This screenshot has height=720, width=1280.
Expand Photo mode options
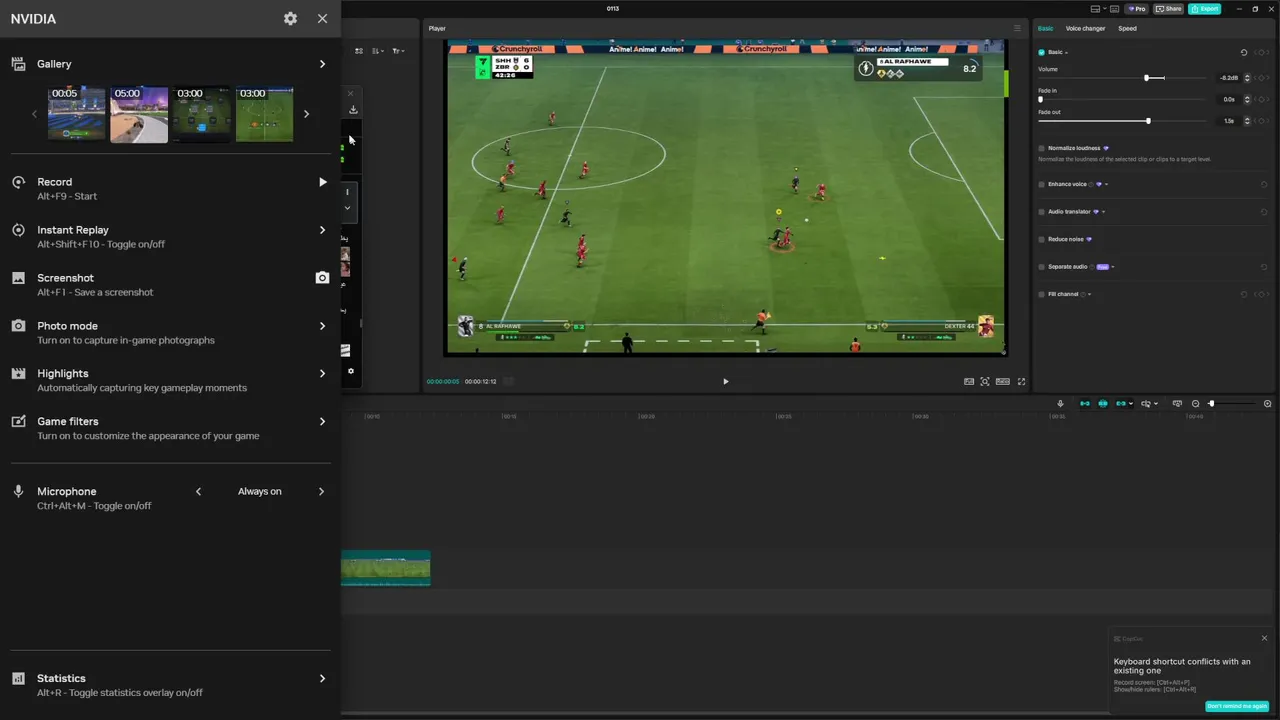click(x=322, y=326)
